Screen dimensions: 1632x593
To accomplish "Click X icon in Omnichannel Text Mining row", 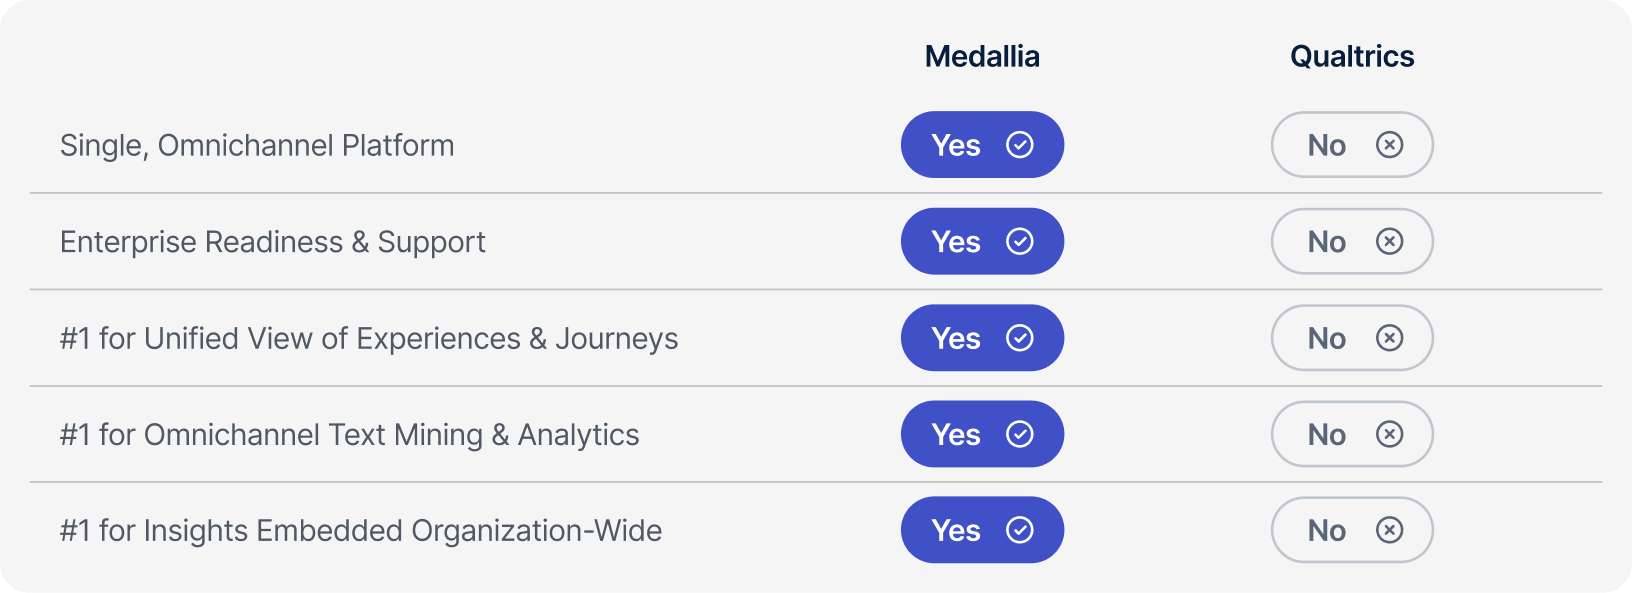I will (x=1389, y=434).
